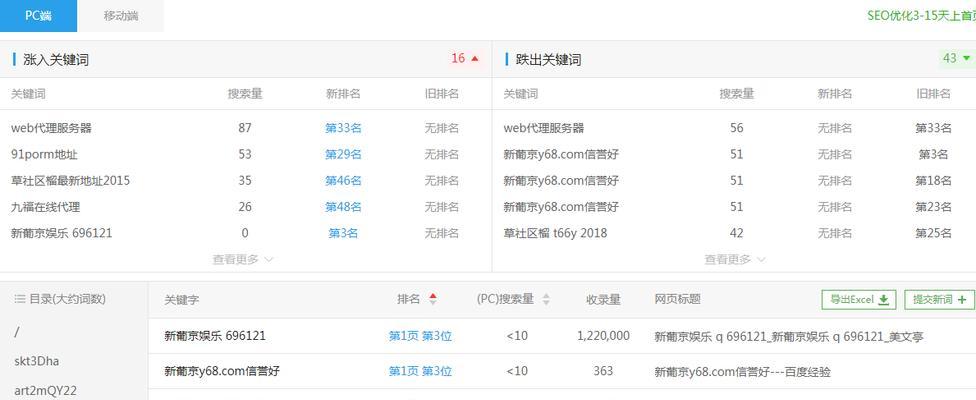
Task: Click the 关键字 column header
Action: click(181, 300)
